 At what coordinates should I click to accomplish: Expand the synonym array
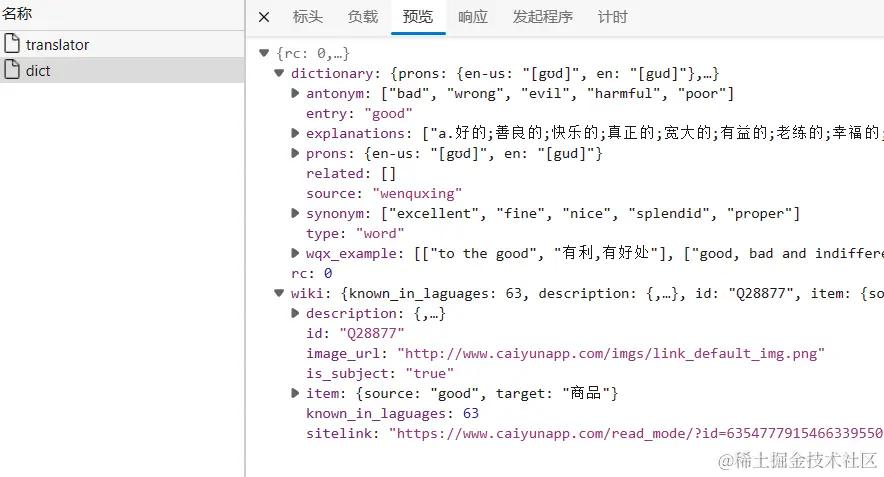tap(295, 213)
